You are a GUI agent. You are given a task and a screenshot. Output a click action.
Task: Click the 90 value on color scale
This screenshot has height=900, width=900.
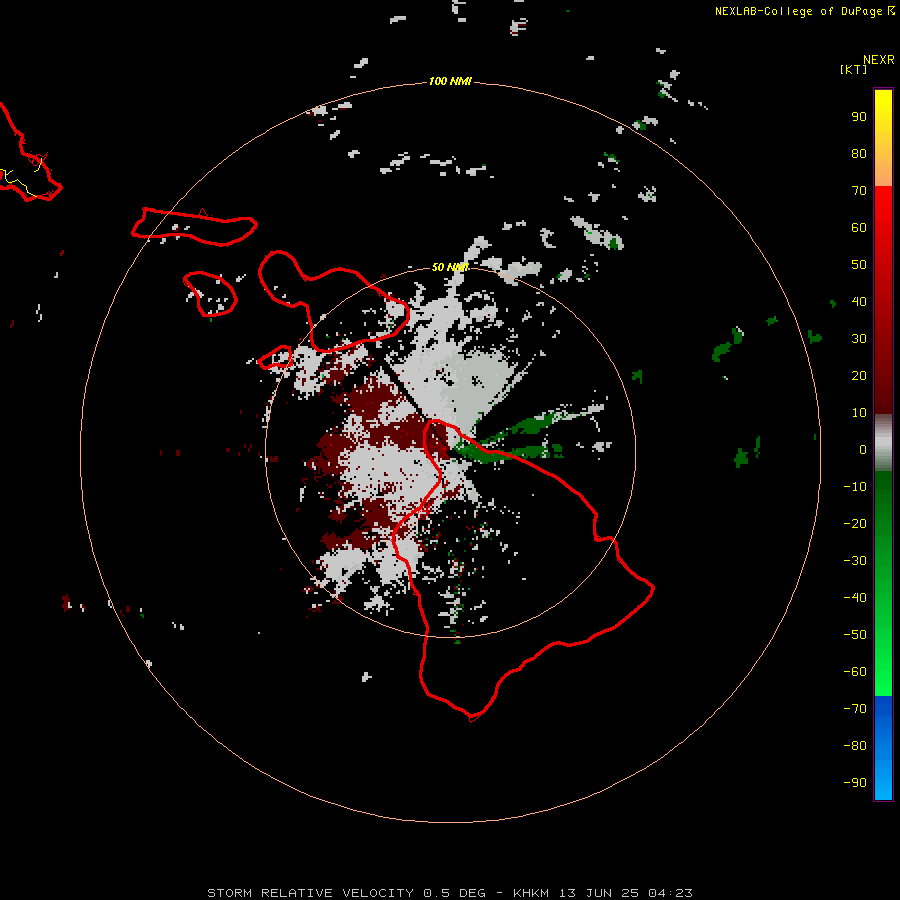point(859,117)
